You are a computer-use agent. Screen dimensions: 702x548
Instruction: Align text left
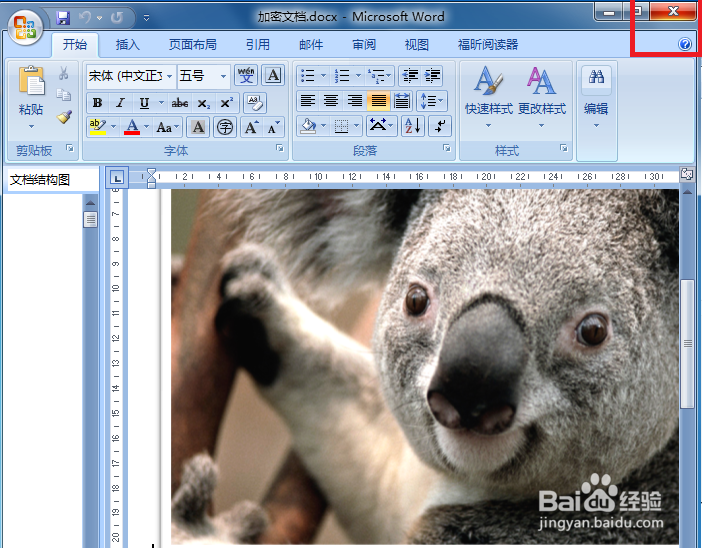click(308, 101)
